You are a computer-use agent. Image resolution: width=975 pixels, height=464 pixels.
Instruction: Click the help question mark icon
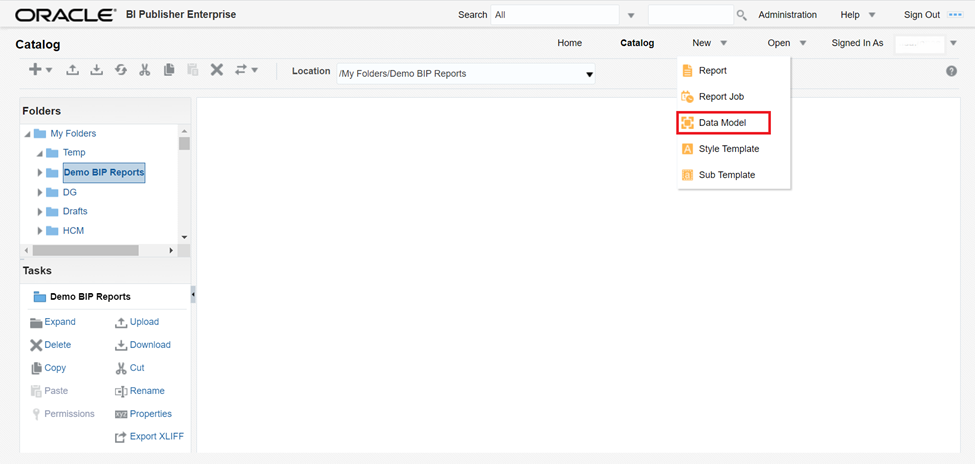coord(951,72)
